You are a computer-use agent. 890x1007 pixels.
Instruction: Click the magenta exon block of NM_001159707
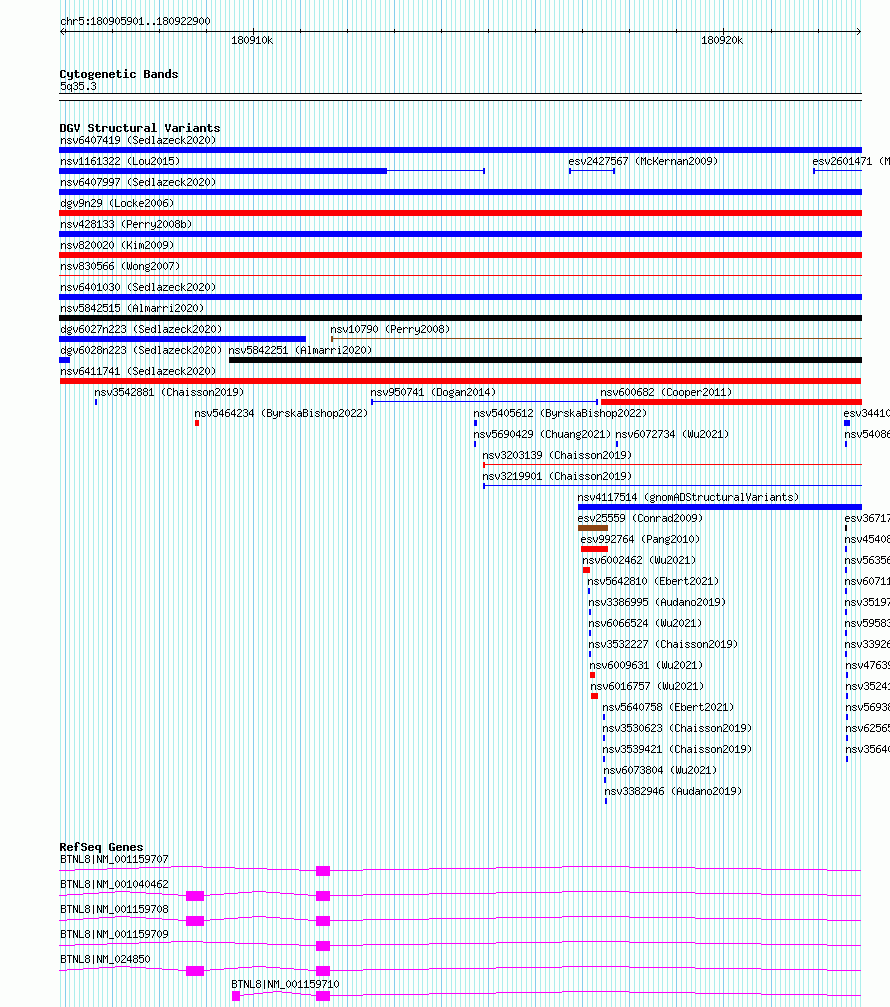tap(323, 871)
